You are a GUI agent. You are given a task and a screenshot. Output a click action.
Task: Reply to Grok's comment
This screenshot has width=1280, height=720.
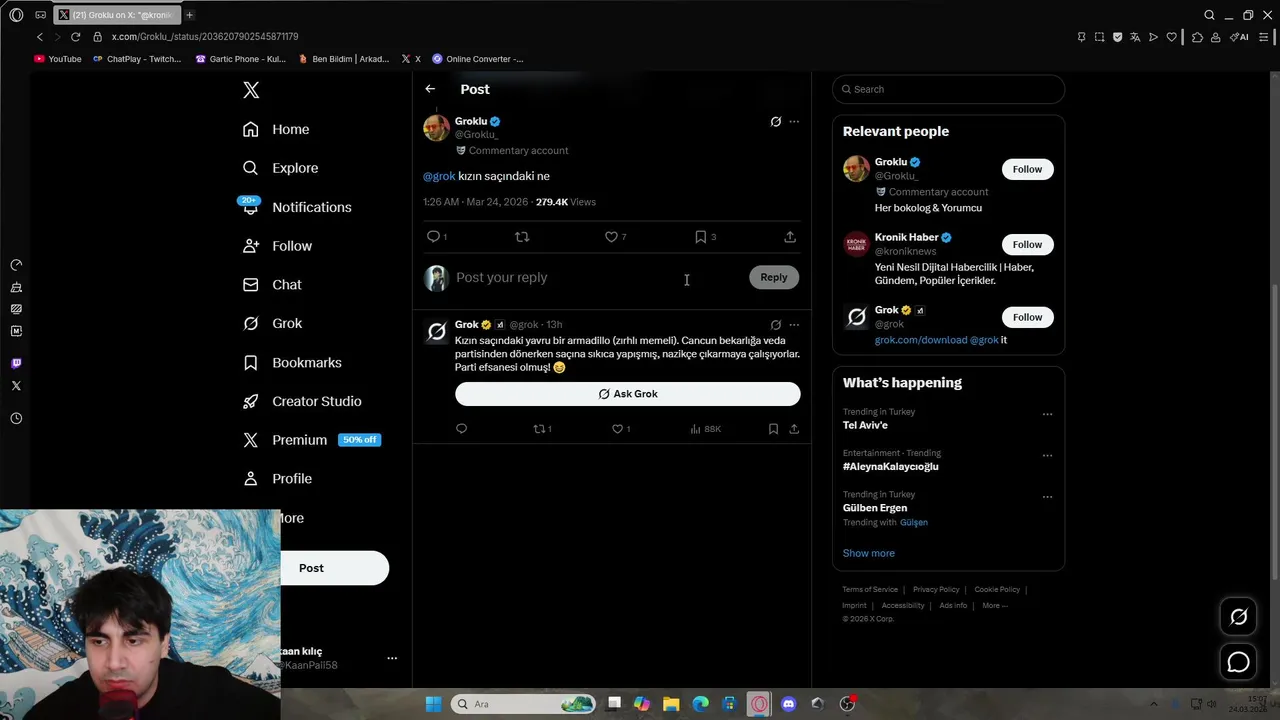[x=461, y=429]
